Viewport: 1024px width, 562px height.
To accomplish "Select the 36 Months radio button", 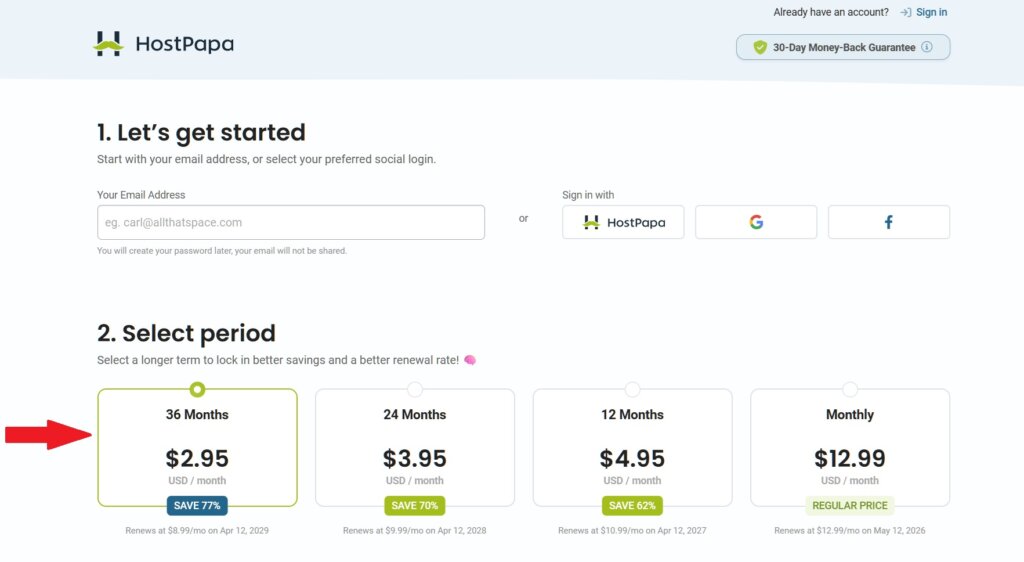I will click(x=197, y=389).
